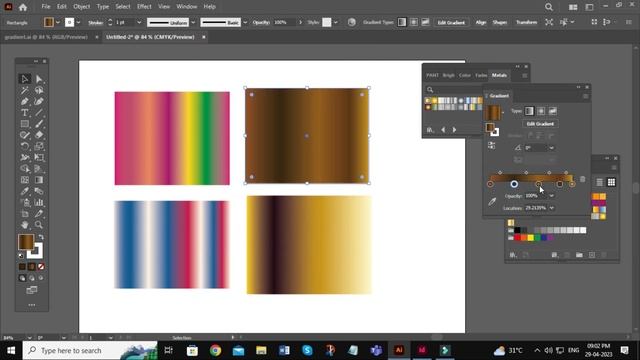Image resolution: width=640 pixels, height=360 pixels.
Task: Switch Swatches panel to list view
Action: [x=600, y=182]
